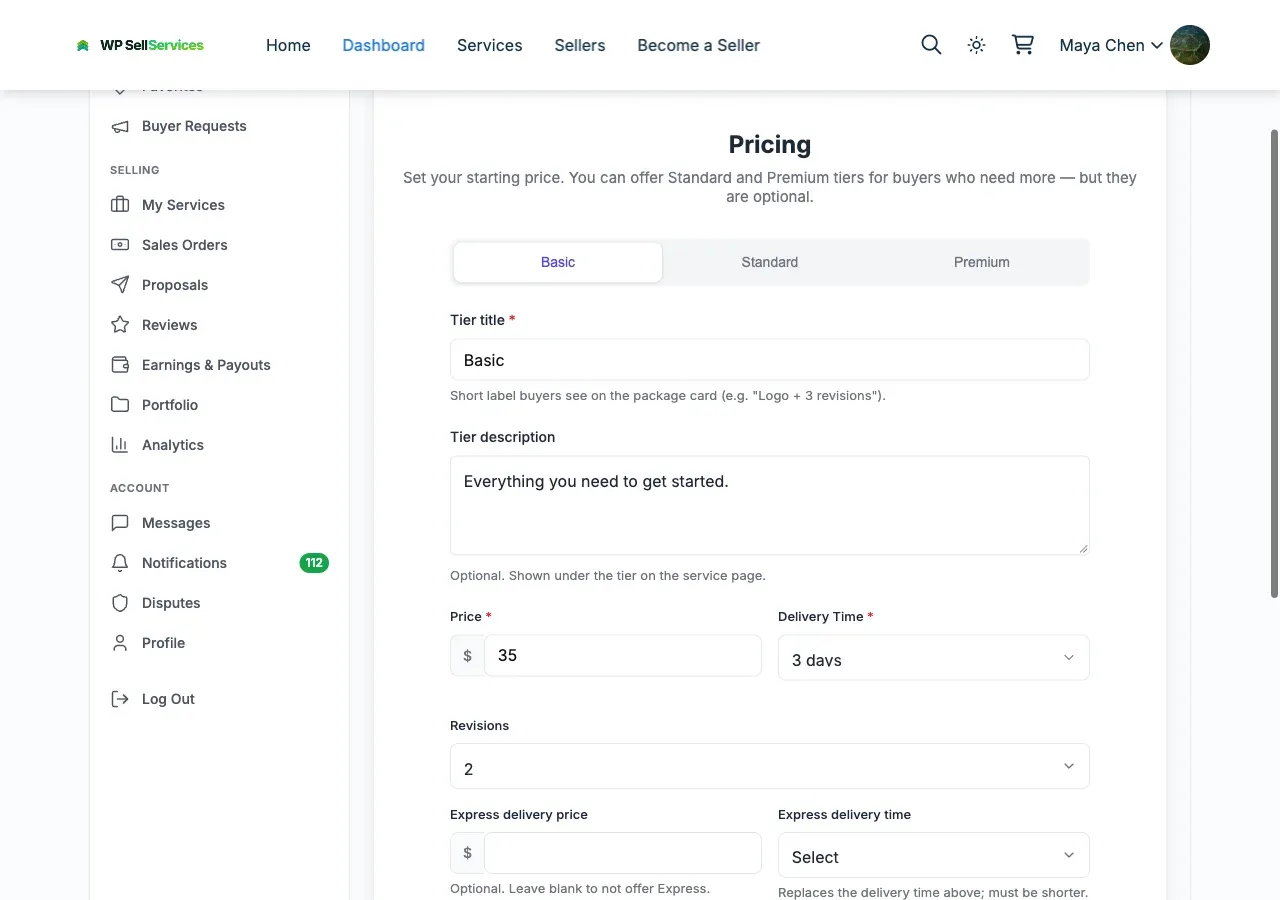
Task: Click the Profile person icon
Action: tap(120, 643)
